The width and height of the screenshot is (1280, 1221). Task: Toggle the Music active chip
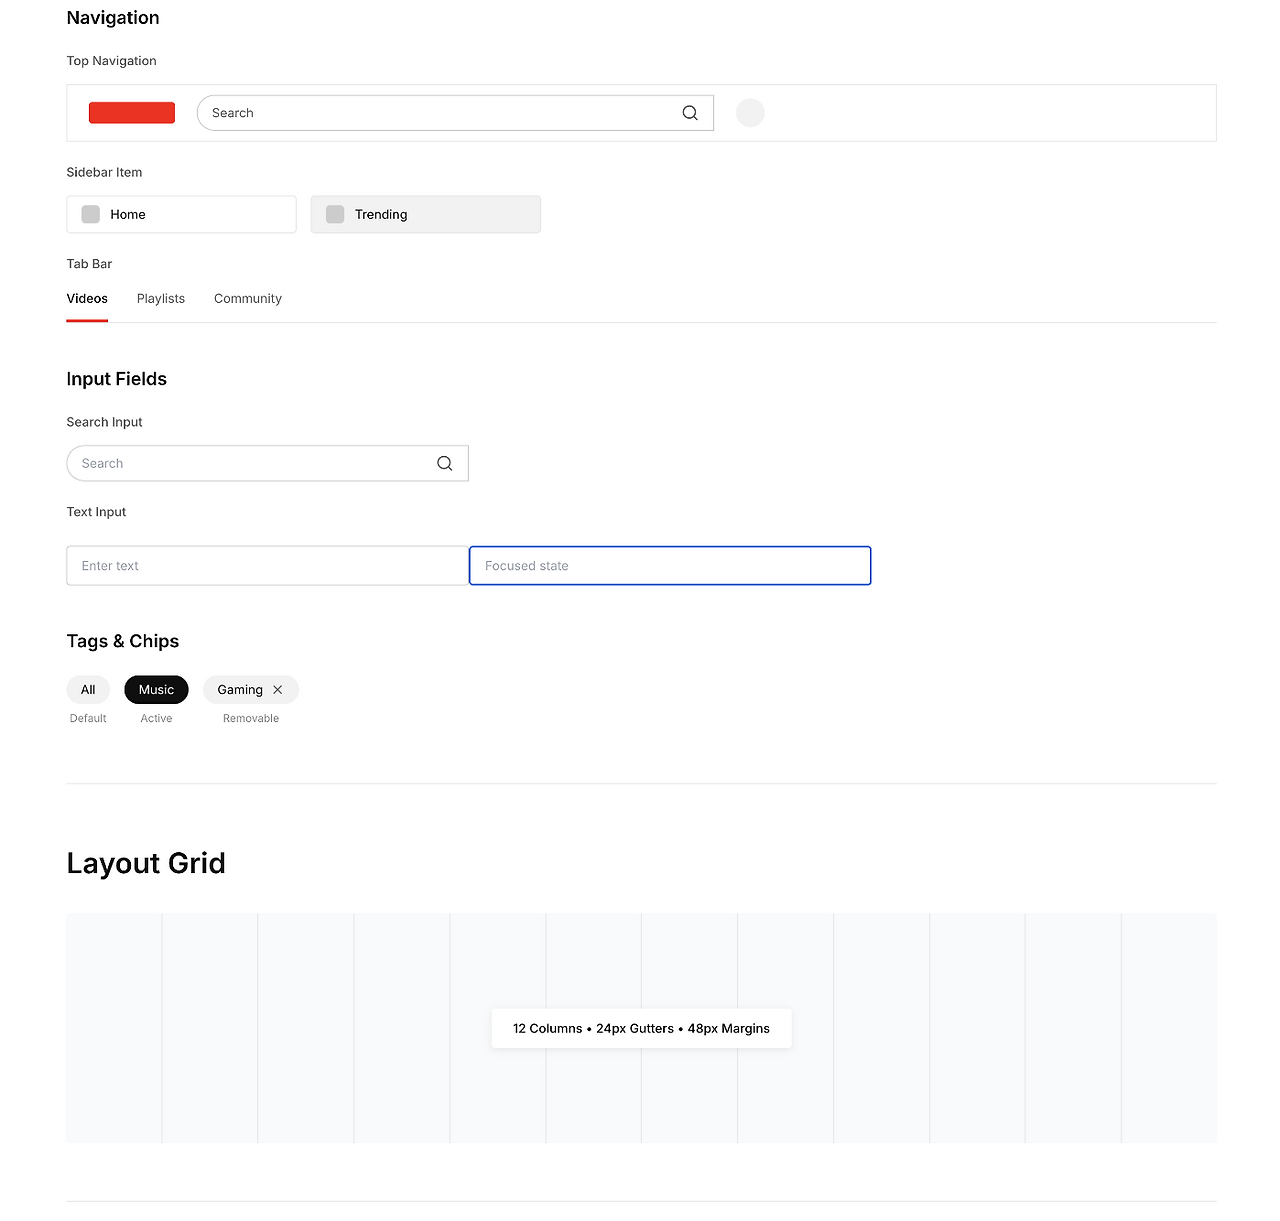[156, 690]
